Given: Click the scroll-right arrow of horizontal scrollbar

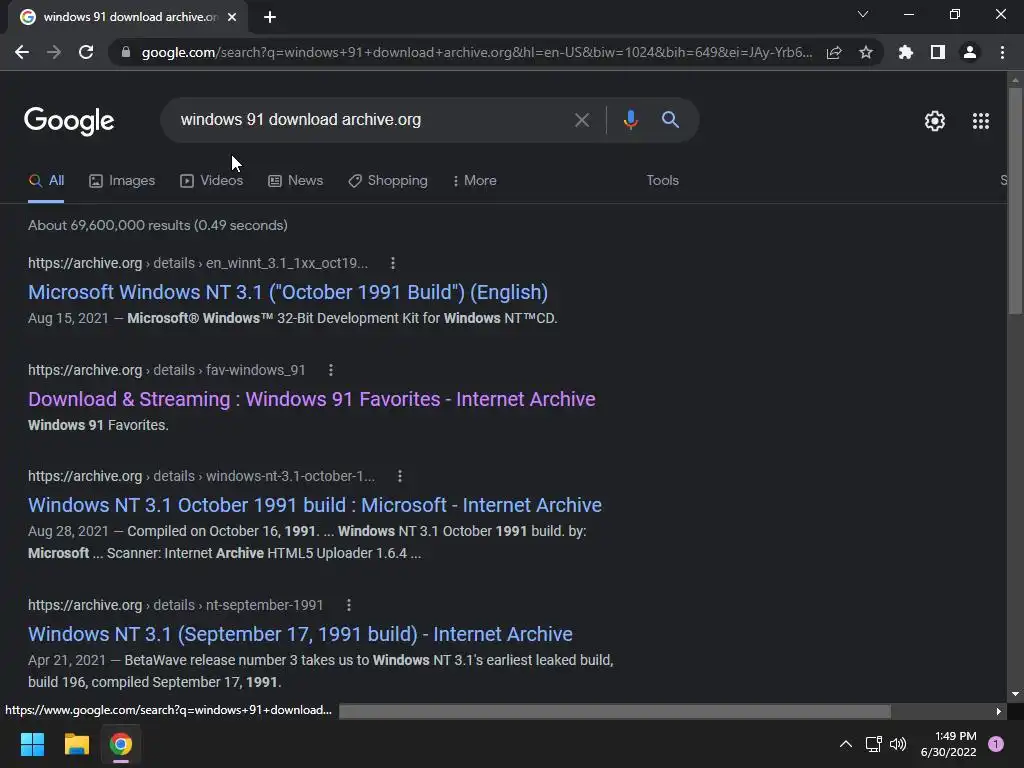Looking at the screenshot, I should pos(999,711).
